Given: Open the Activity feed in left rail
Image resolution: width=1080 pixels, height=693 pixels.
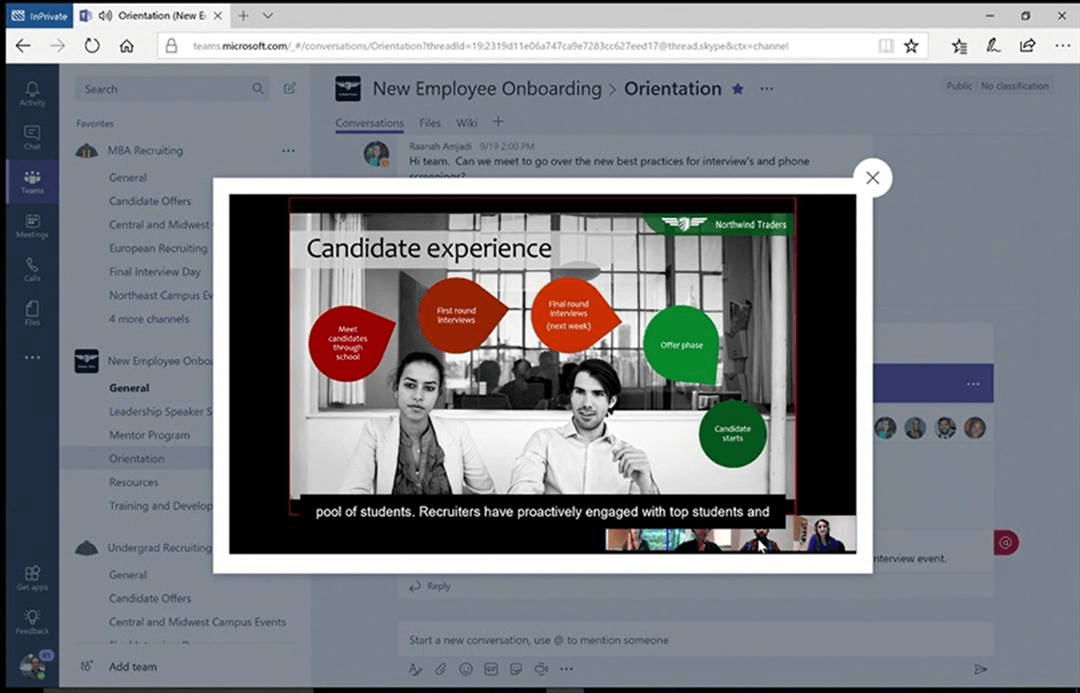Looking at the screenshot, I should pyautogui.click(x=32, y=93).
